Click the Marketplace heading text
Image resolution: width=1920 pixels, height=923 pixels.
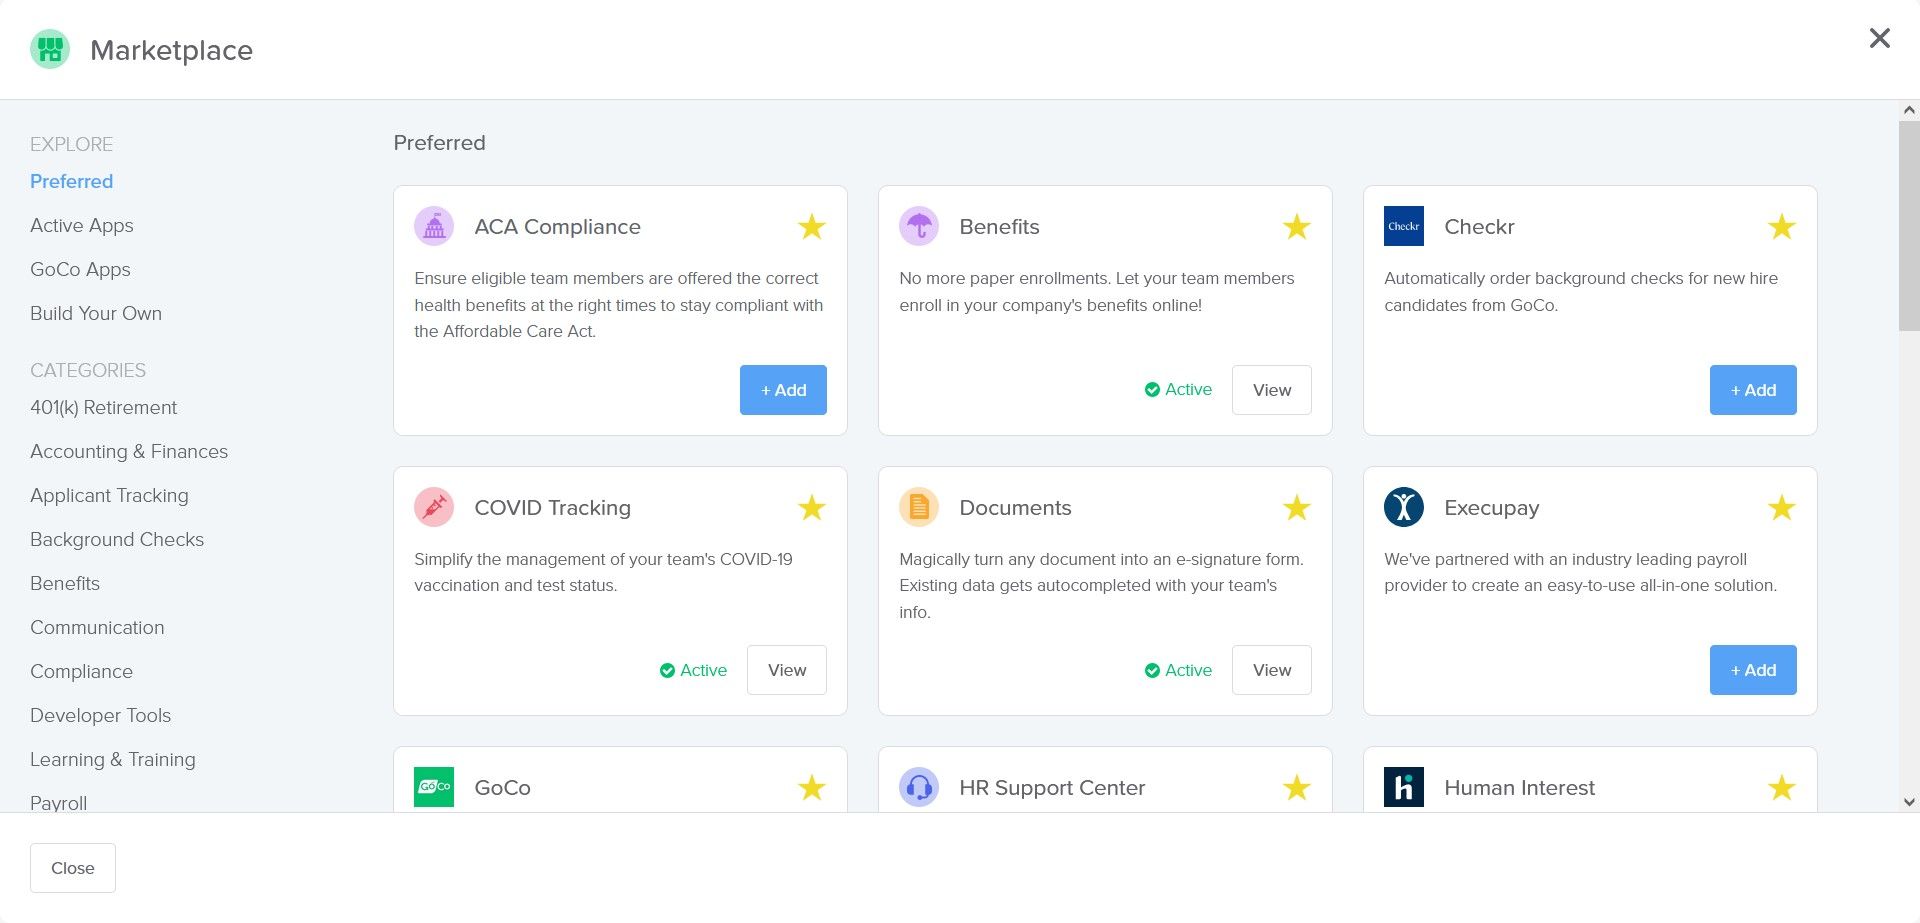coord(171,50)
